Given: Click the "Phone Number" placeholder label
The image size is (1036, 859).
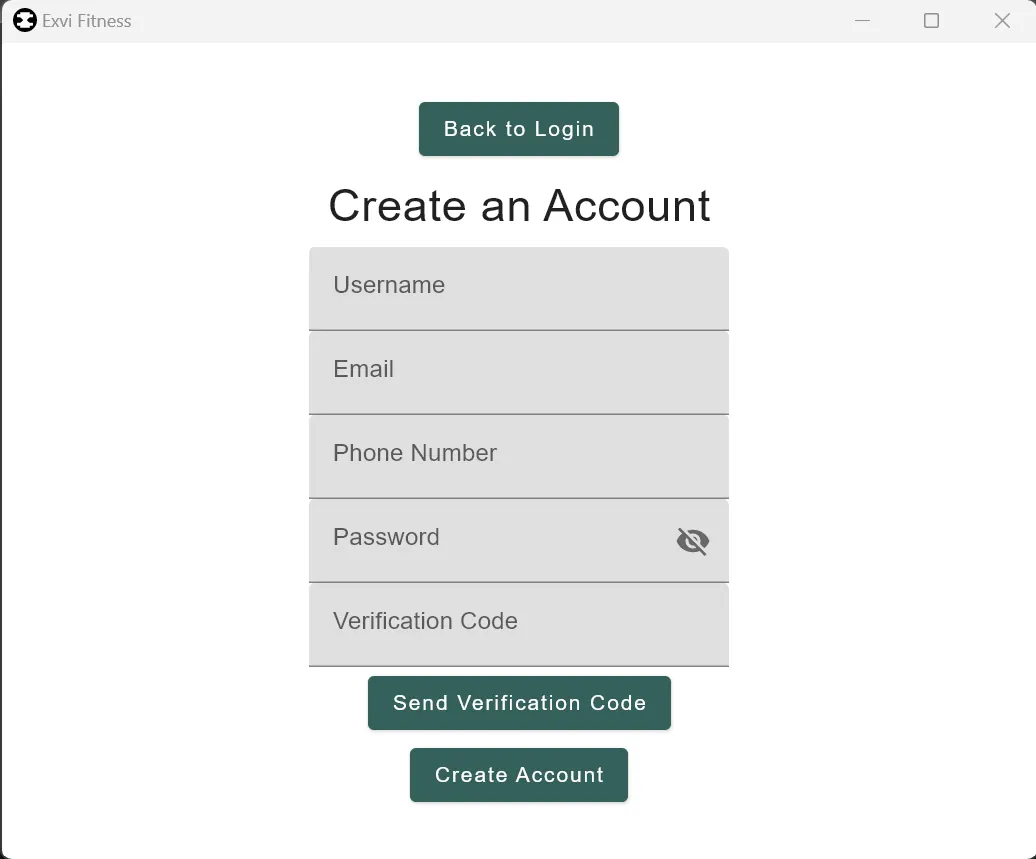Looking at the screenshot, I should coord(415,453).
